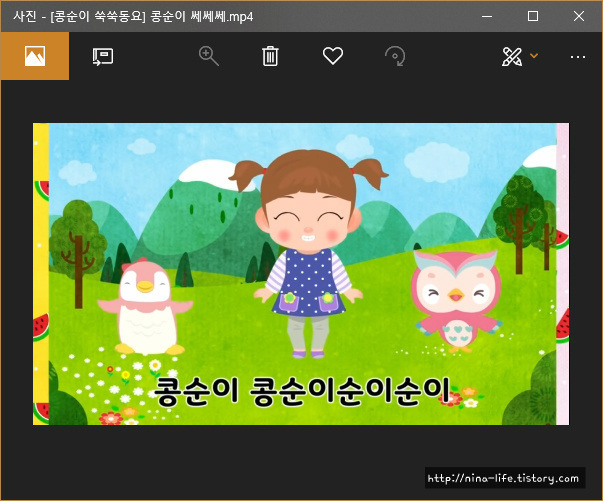This screenshot has height=501, width=603.
Task: Delete the image with the trash icon
Action: (270, 56)
